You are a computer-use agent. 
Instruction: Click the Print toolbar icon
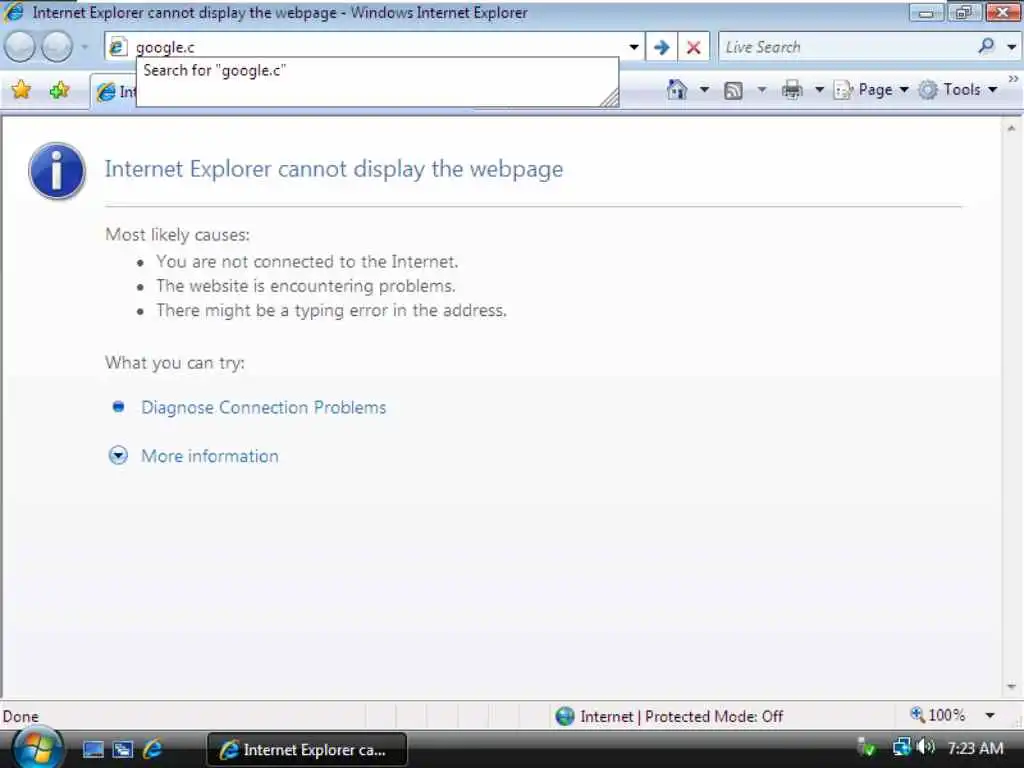click(792, 89)
